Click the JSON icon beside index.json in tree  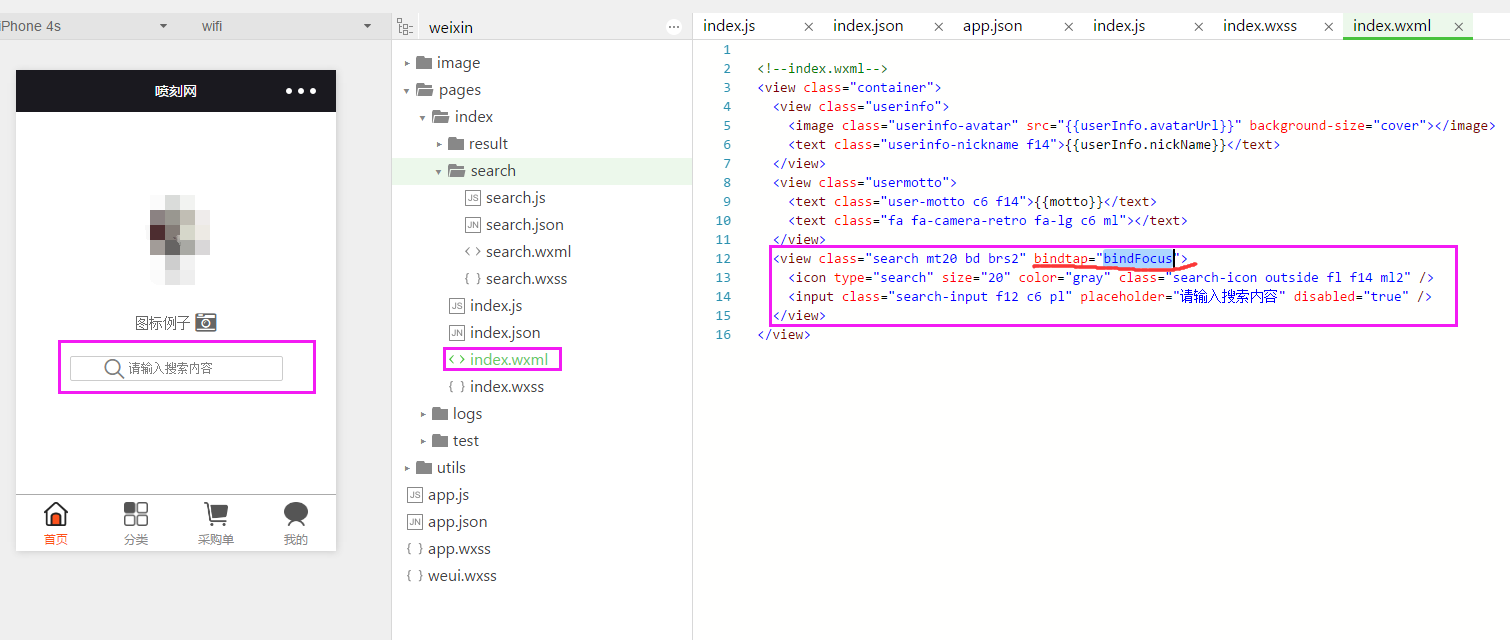pos(457,333)
